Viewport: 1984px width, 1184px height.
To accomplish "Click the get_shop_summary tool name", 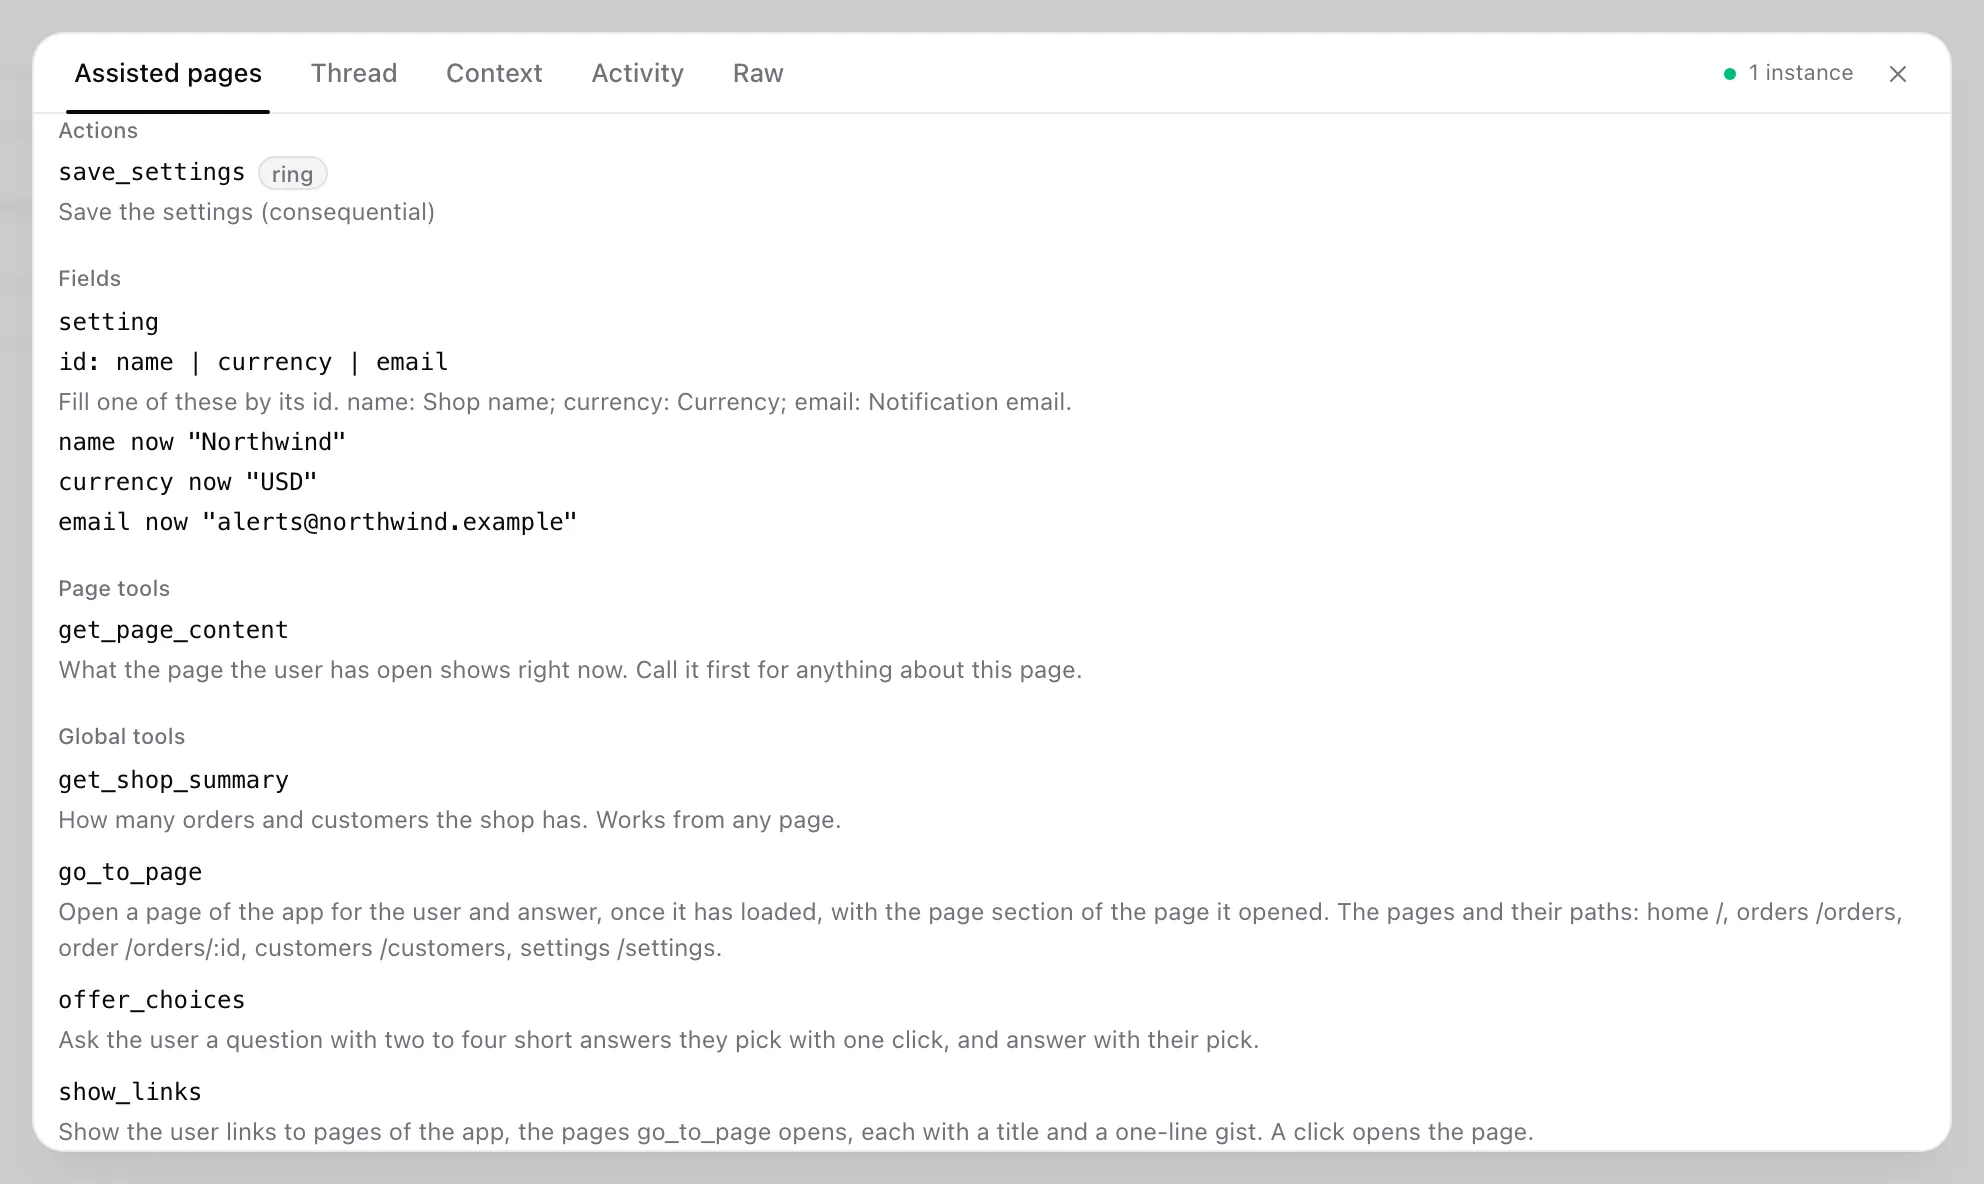I will (173, 780).
